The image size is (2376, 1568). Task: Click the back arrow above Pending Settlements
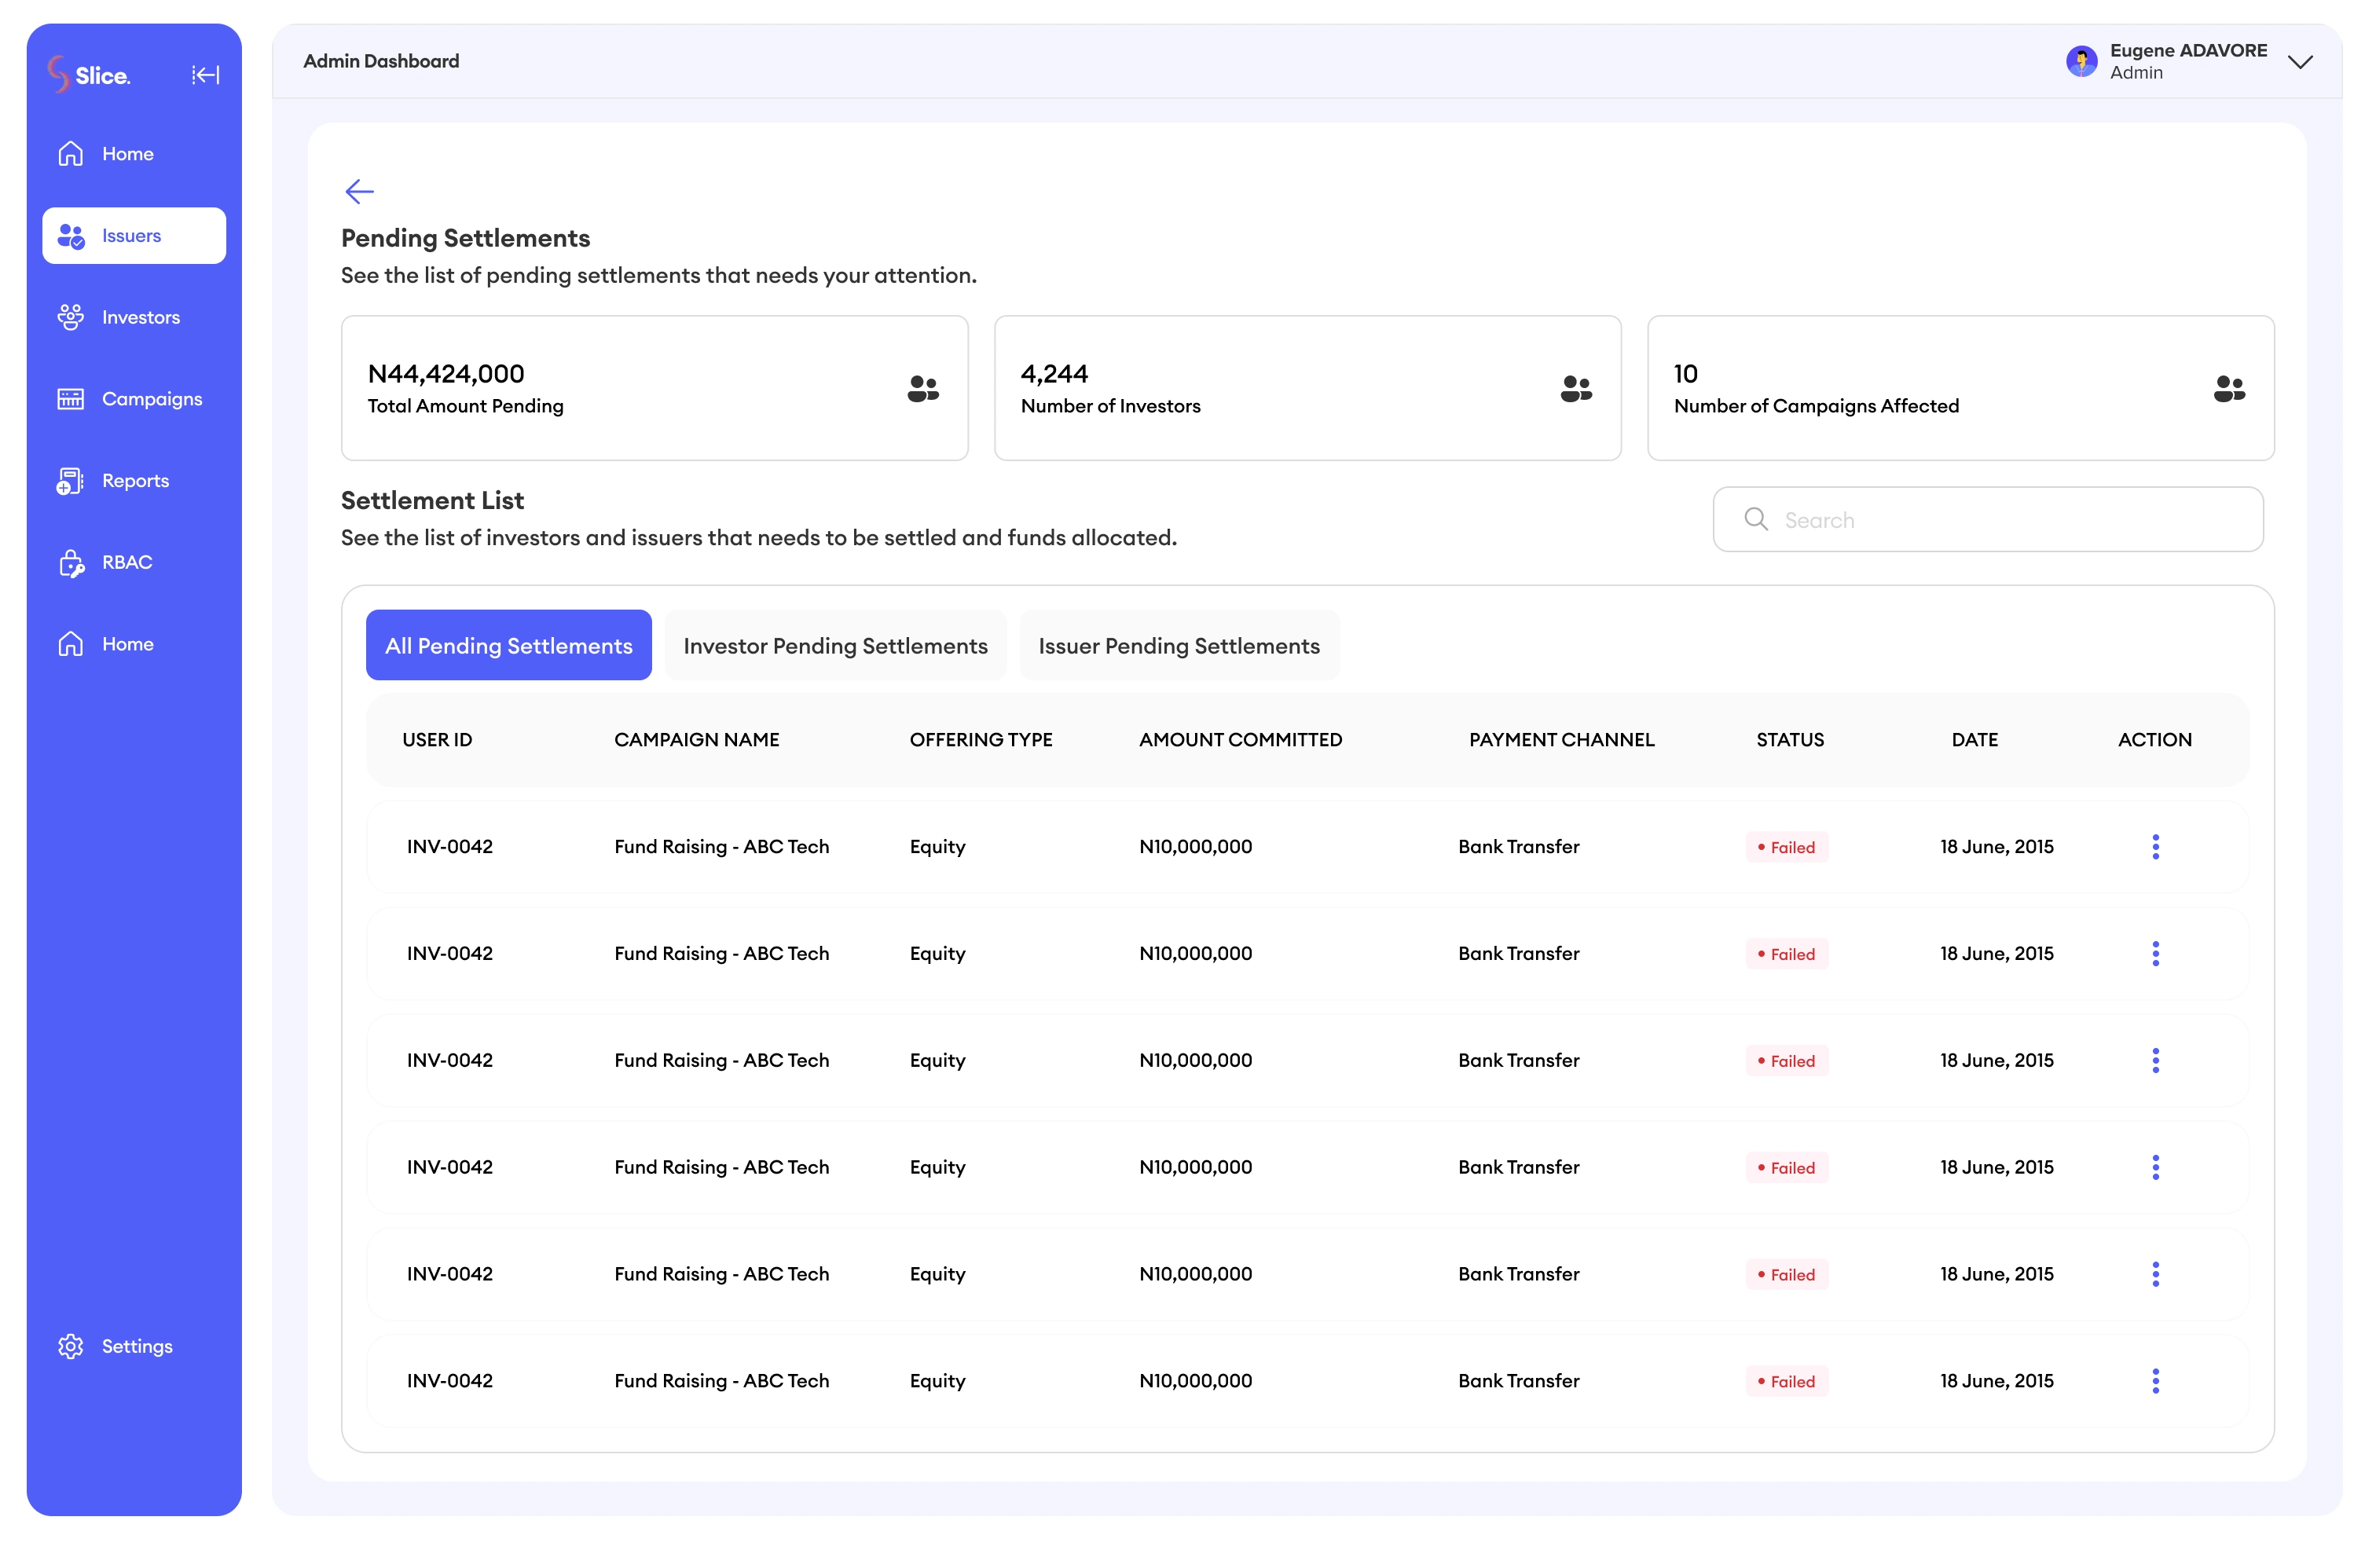pos(359,191)
